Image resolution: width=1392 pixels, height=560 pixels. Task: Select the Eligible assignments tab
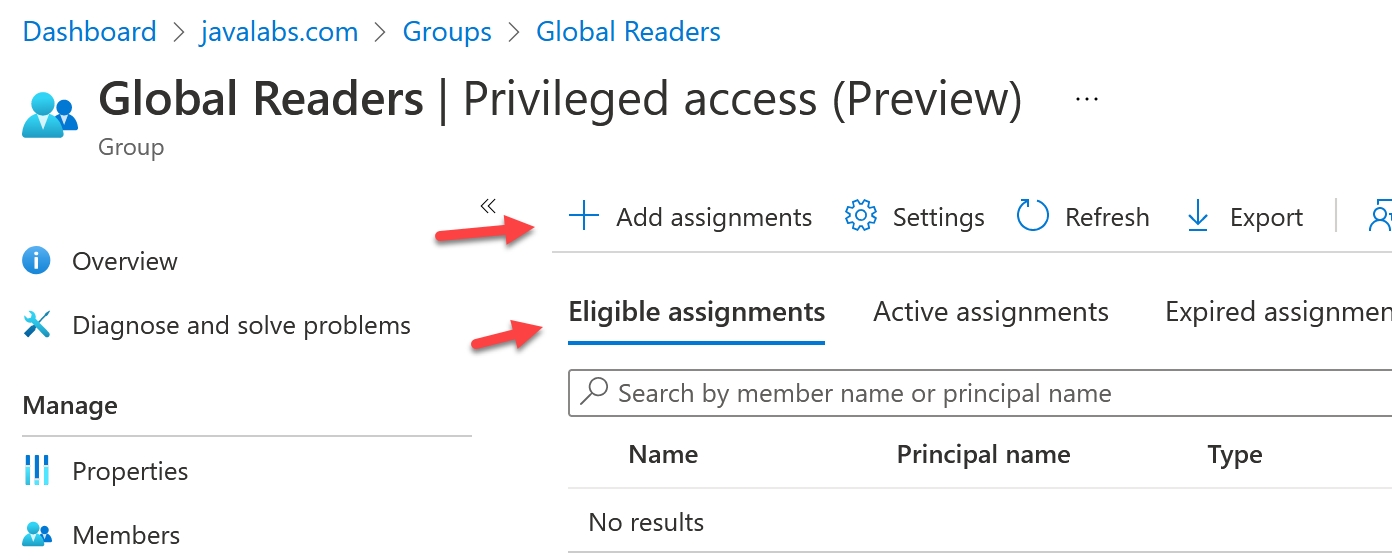(x=697, y=312)
